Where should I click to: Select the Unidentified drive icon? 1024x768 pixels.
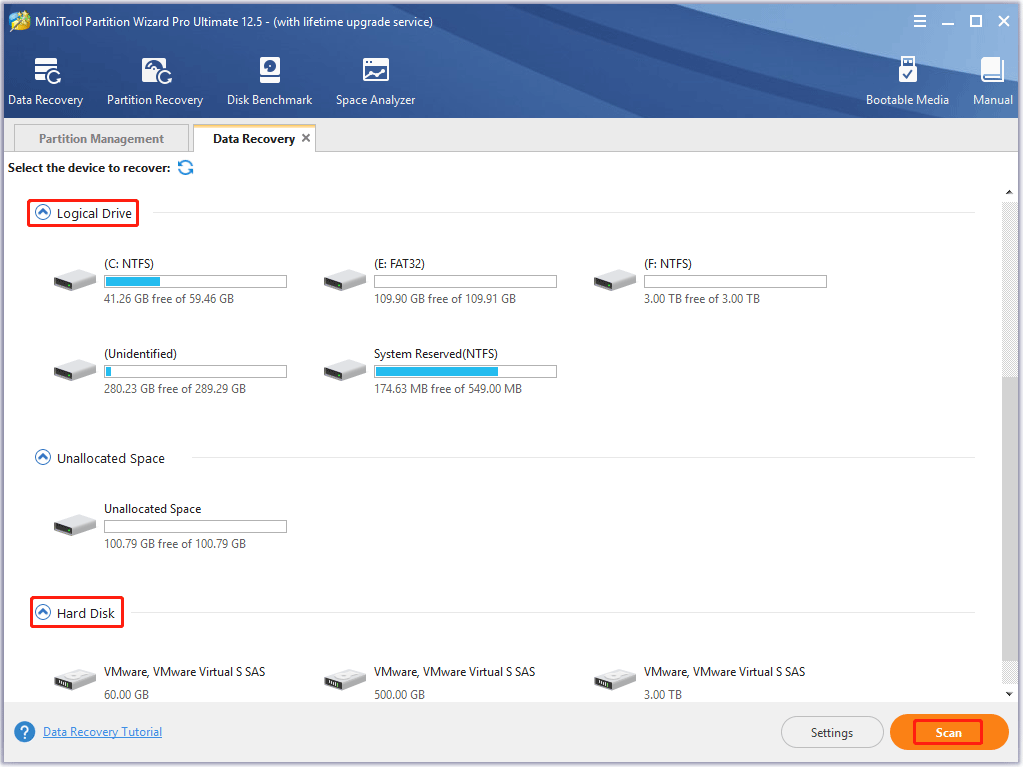point(74,370)
